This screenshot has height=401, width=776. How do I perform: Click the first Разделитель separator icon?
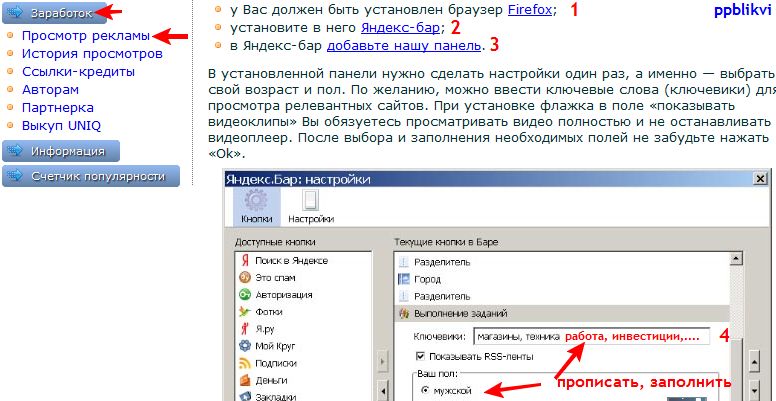pyautogui.click(x=404, y=262)
